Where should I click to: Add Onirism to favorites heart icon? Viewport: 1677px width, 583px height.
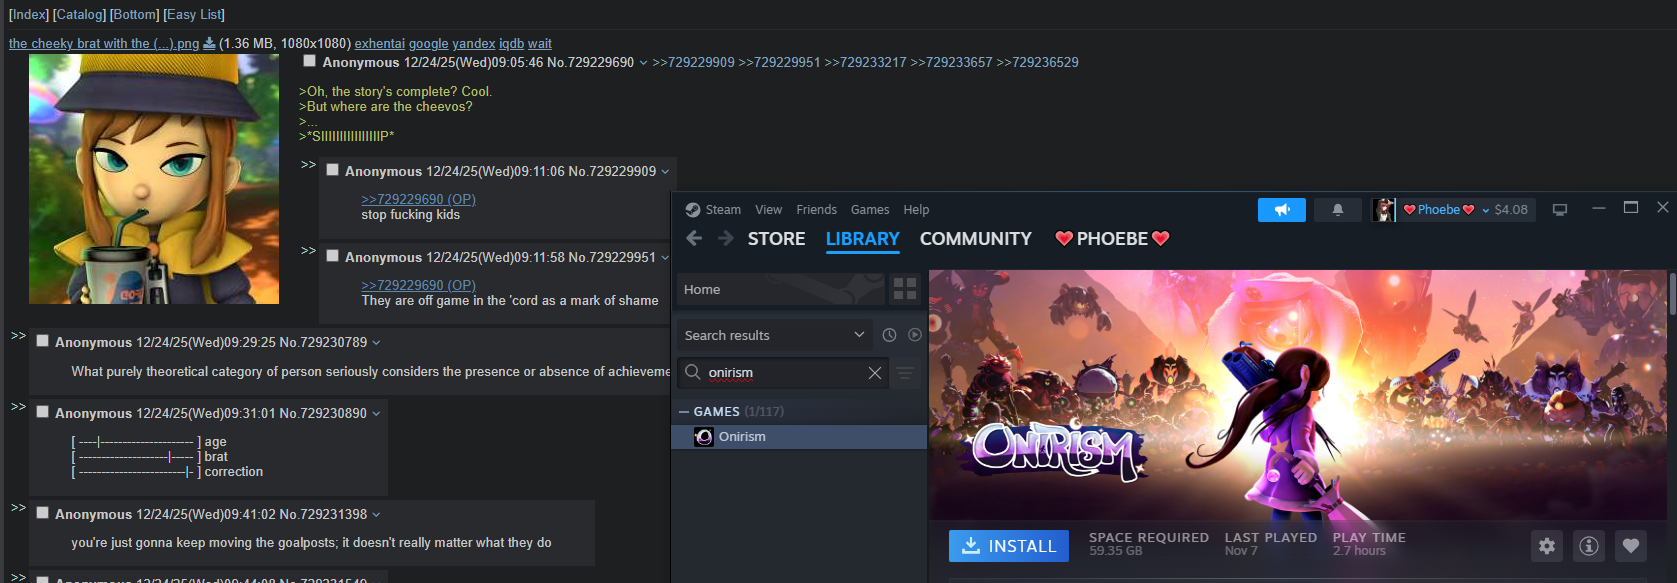pos(1631,546)
